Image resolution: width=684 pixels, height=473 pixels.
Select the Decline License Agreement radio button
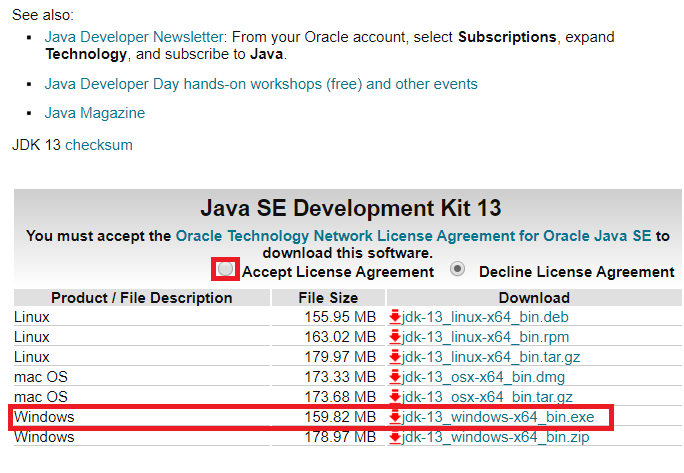[x=457, y=269]
